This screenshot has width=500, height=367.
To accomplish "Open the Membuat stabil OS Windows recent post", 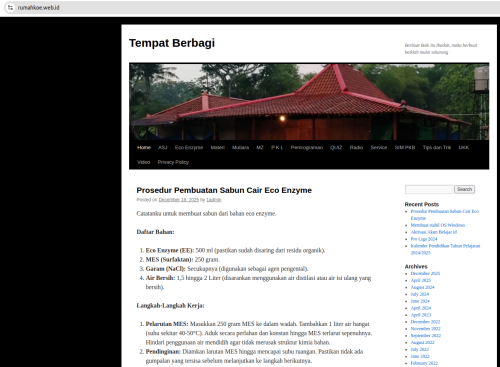I will click(x=438, y=225).
